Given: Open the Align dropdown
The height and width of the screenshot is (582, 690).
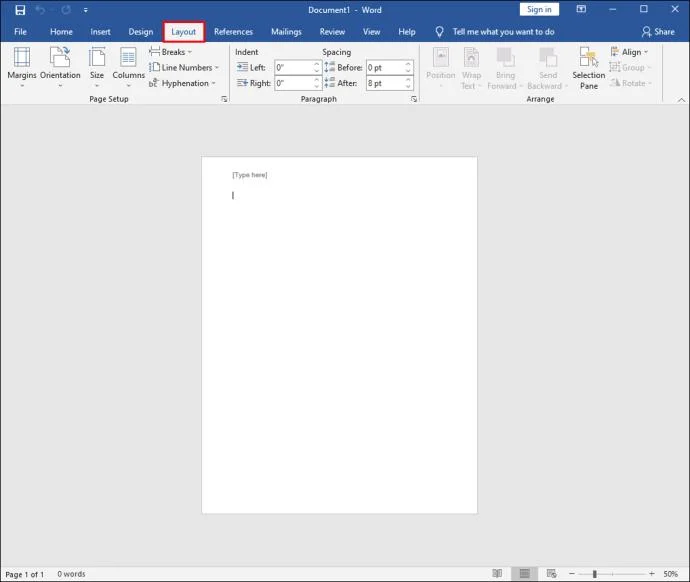Looking at the screenshot, I should coord(629,52).
